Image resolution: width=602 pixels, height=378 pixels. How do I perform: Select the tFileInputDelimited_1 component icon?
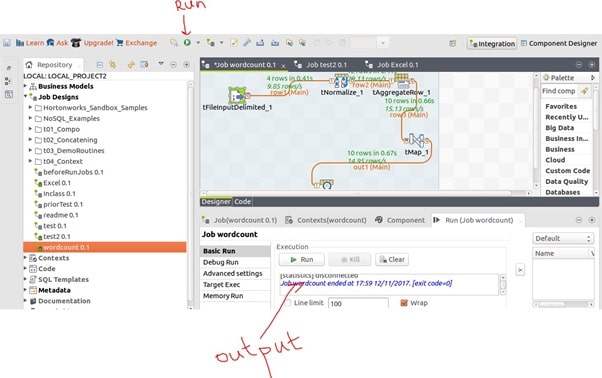point(237,96)
